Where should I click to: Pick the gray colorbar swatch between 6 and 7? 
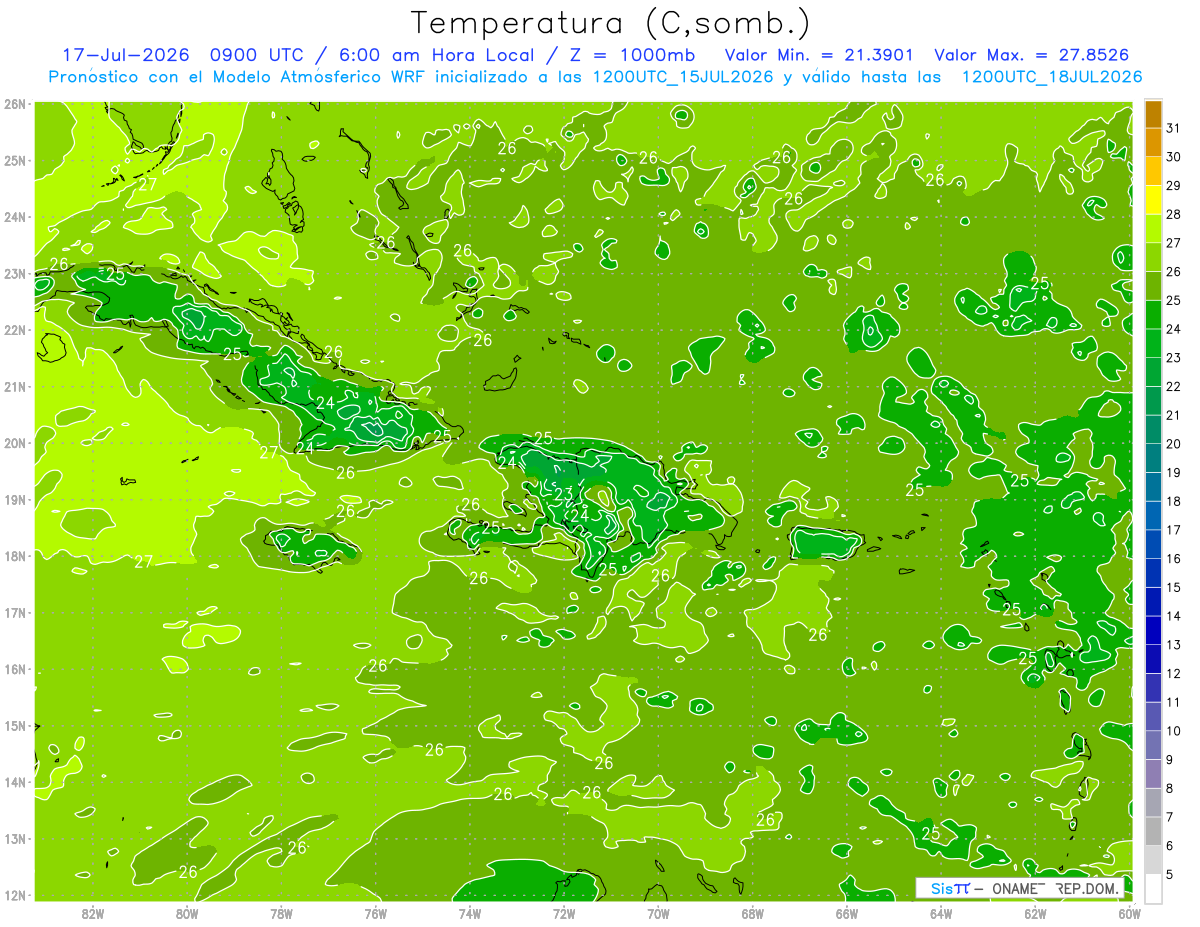point(1153,831)
